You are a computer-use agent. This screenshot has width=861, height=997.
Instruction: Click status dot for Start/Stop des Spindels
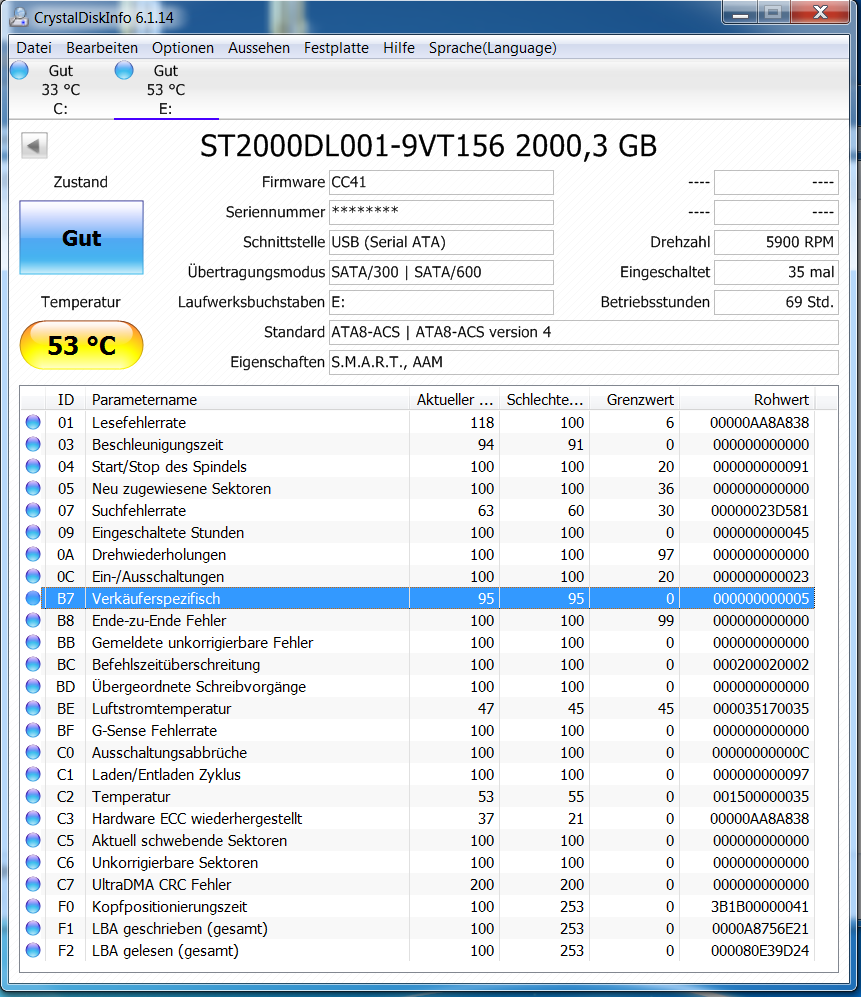(33, 466)
